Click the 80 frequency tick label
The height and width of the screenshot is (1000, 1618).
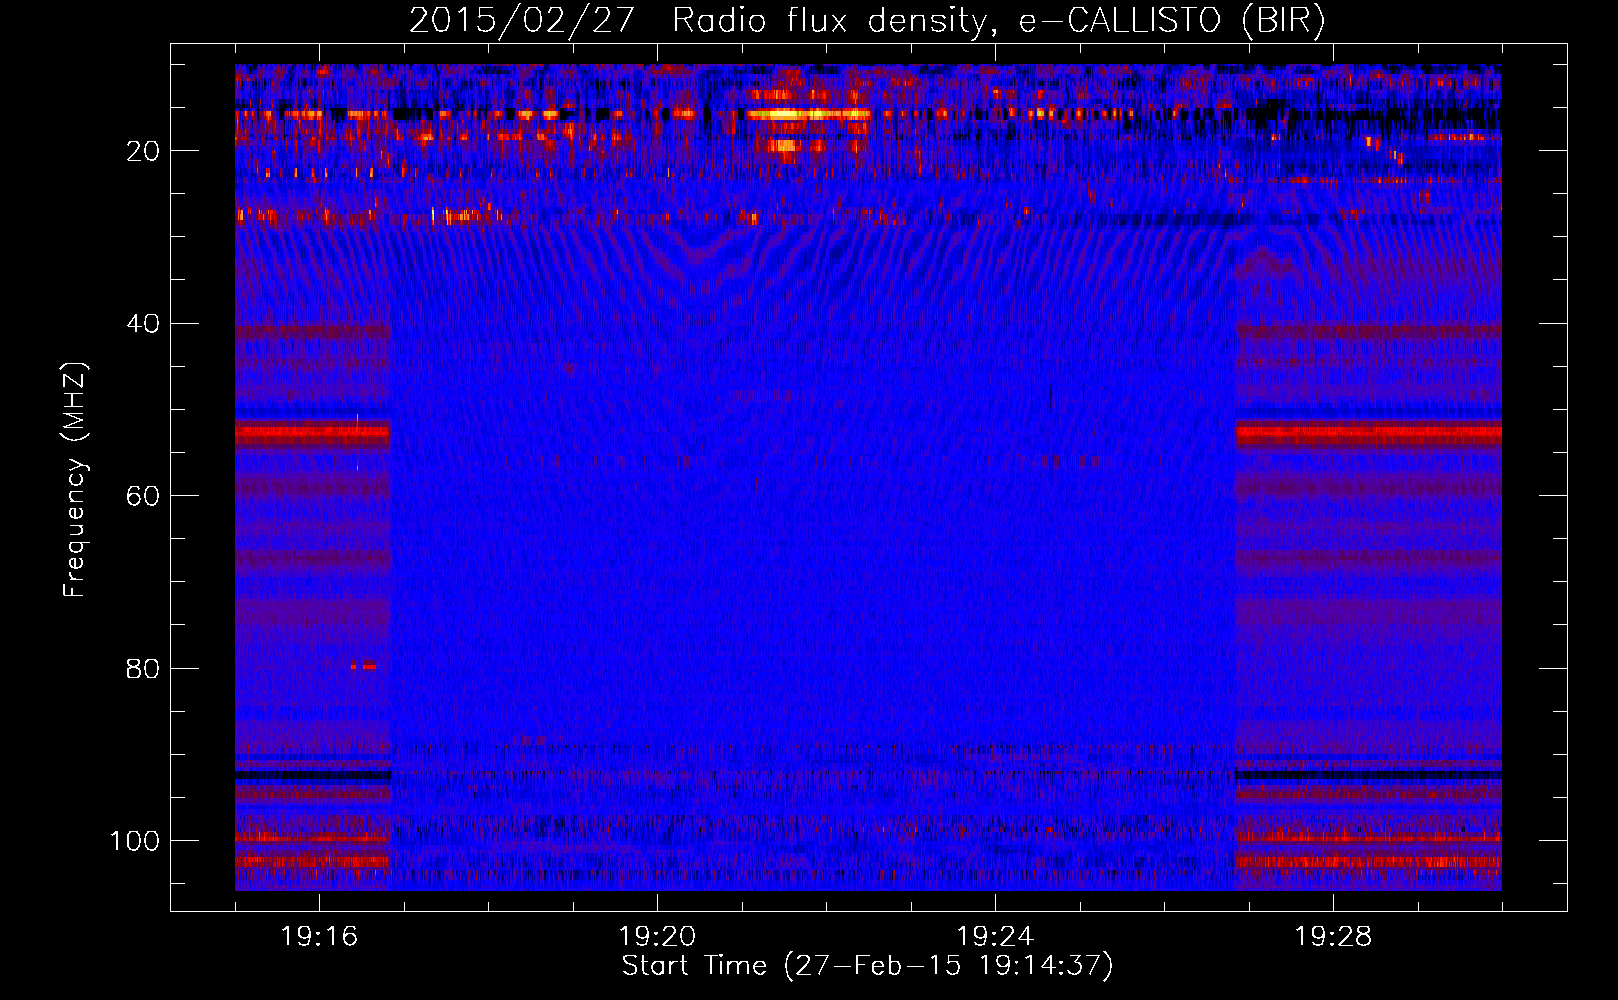pos(143,668)
